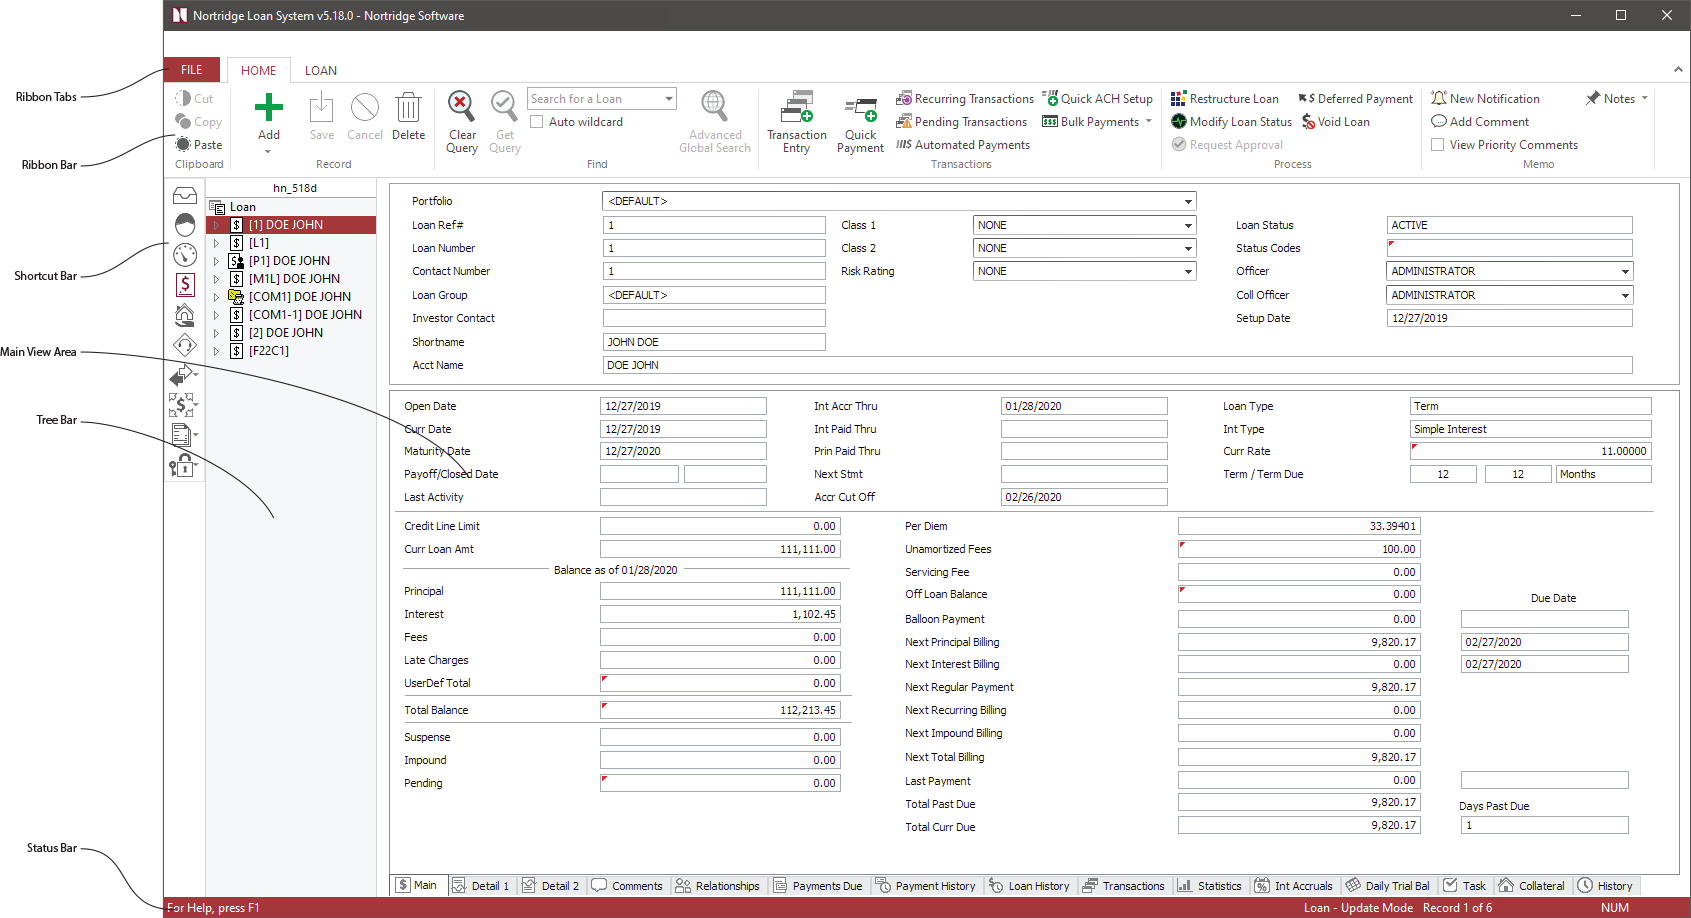Open the FILE ribbon tab
The height and width of the screenshot is (918, 1691).
pyautogui.click(x=192, y=70)
